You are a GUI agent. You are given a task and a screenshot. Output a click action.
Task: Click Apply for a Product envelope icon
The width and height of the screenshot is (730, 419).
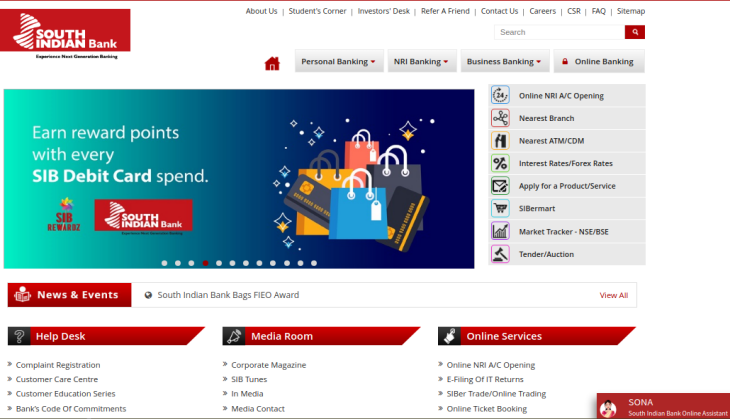coord(500,186)
